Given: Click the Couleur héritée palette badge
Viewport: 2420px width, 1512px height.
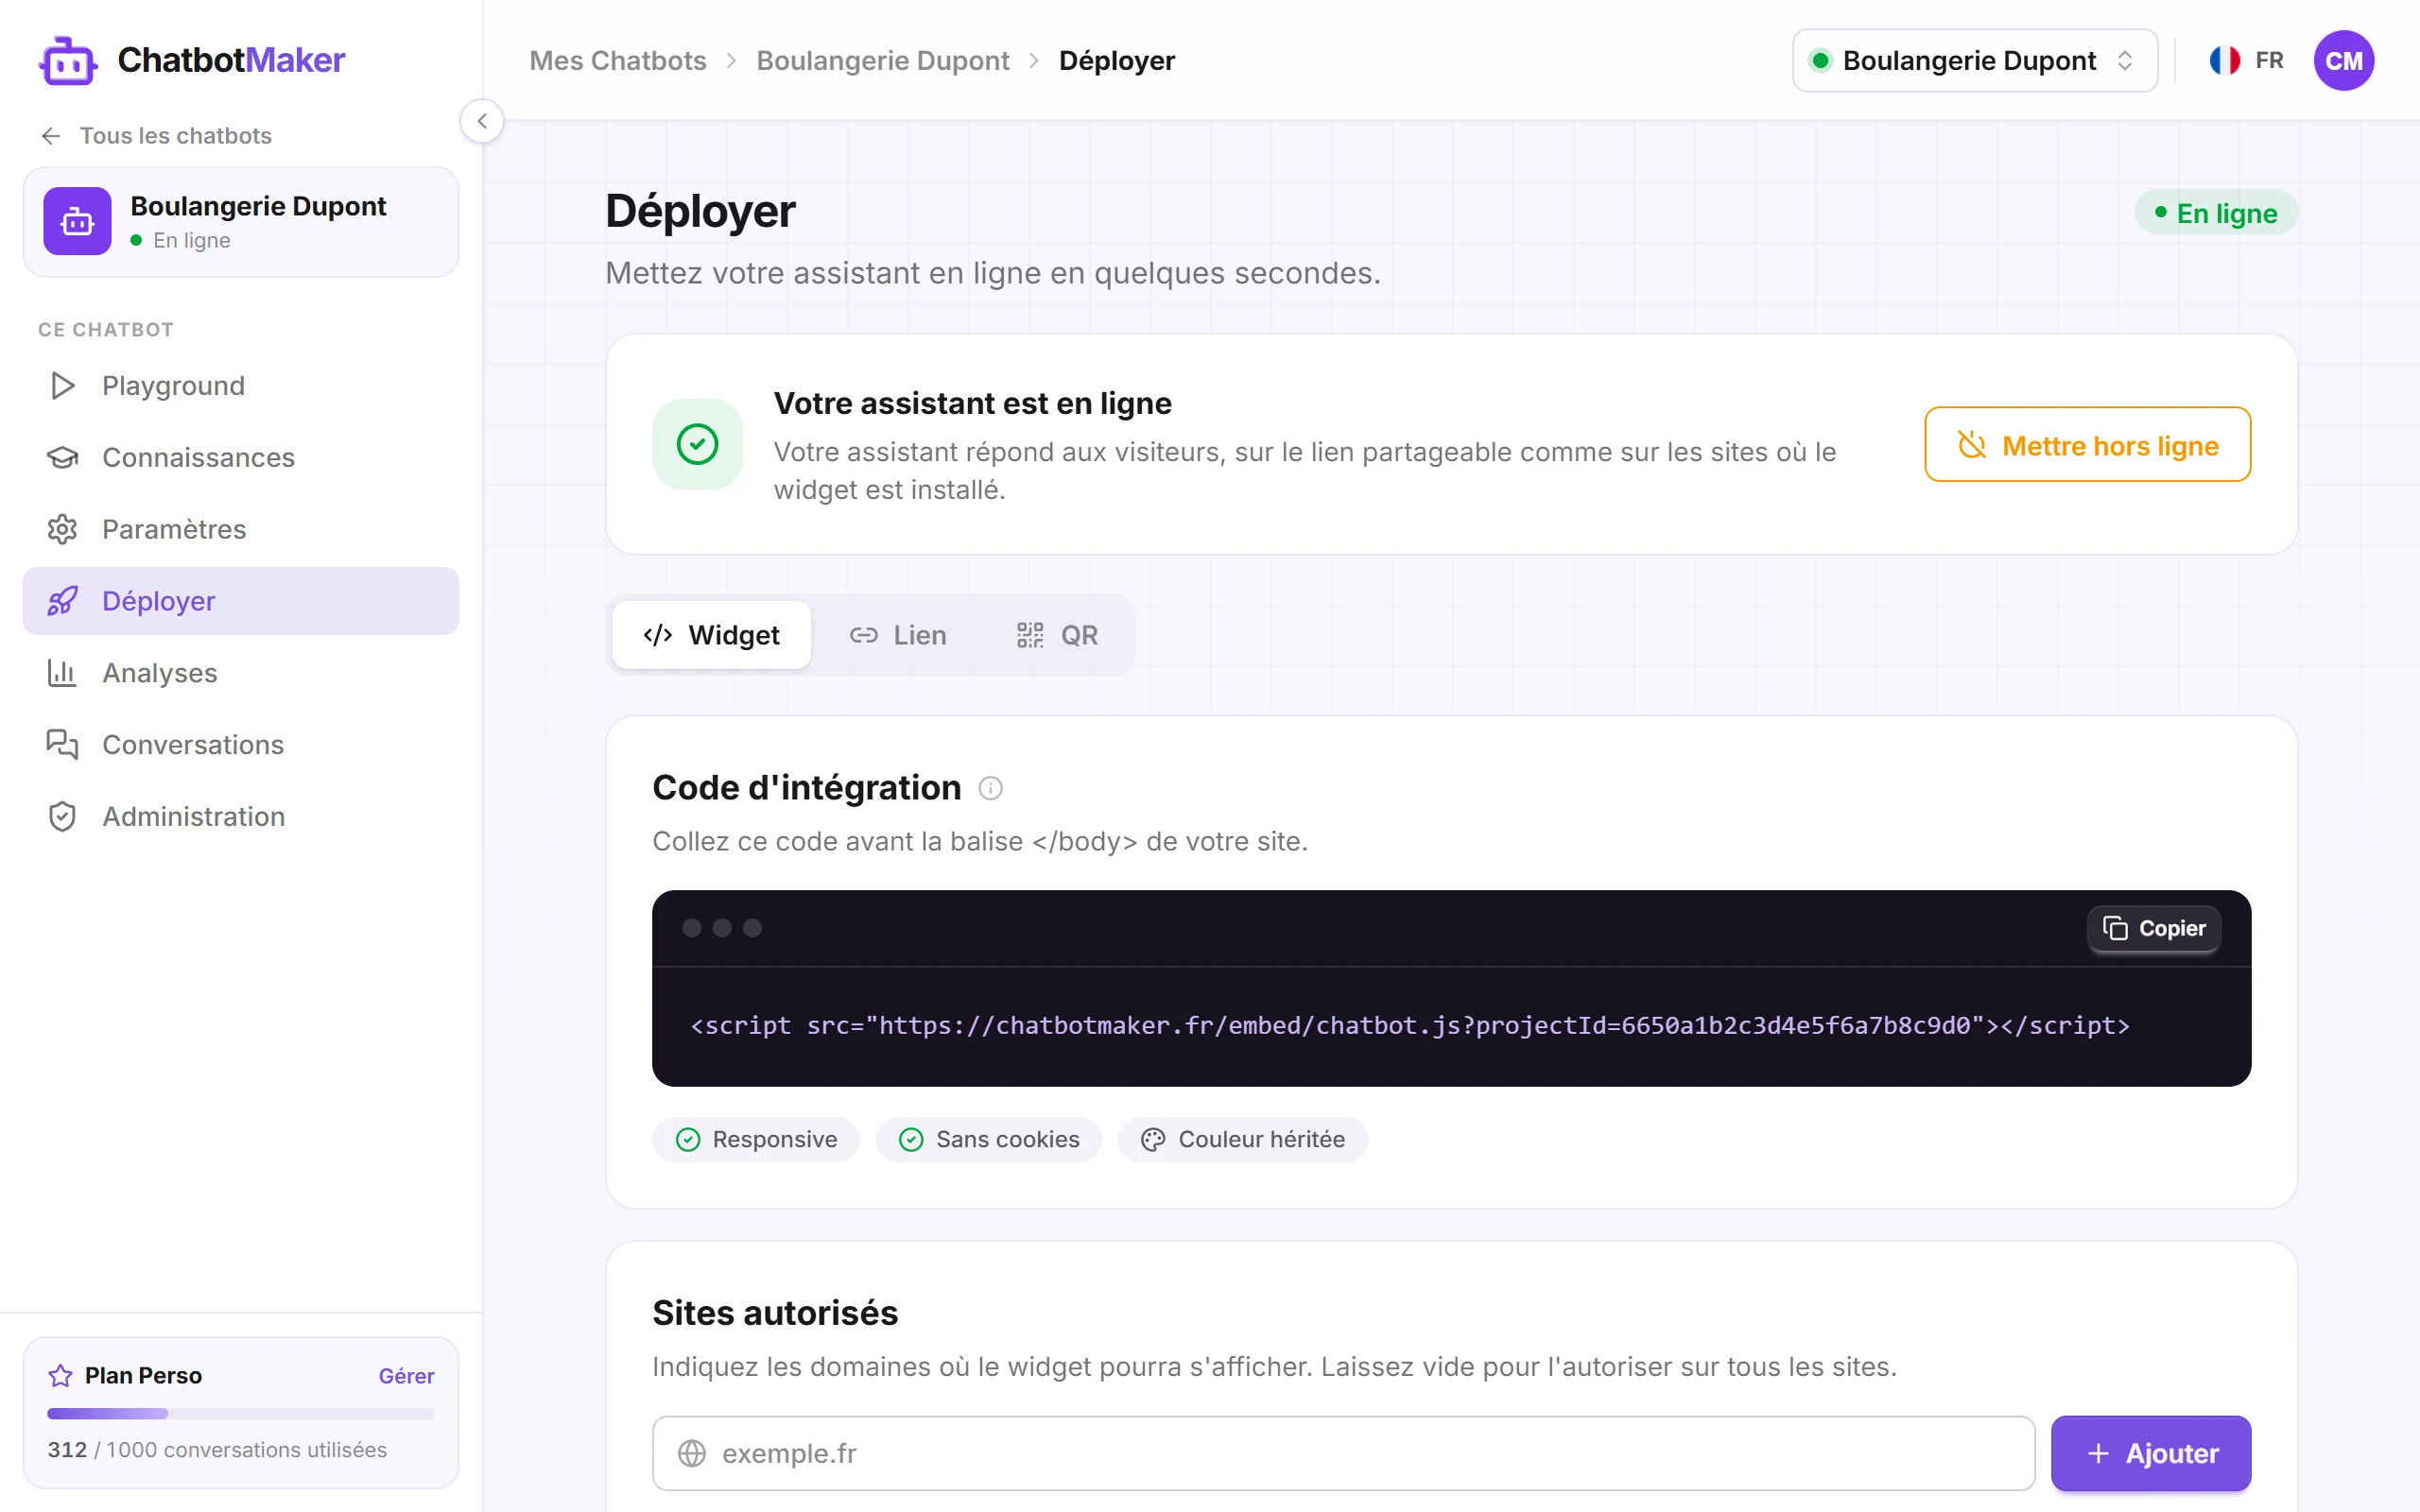Looking at the screenshot, I should click(x=1242, y=1139).
